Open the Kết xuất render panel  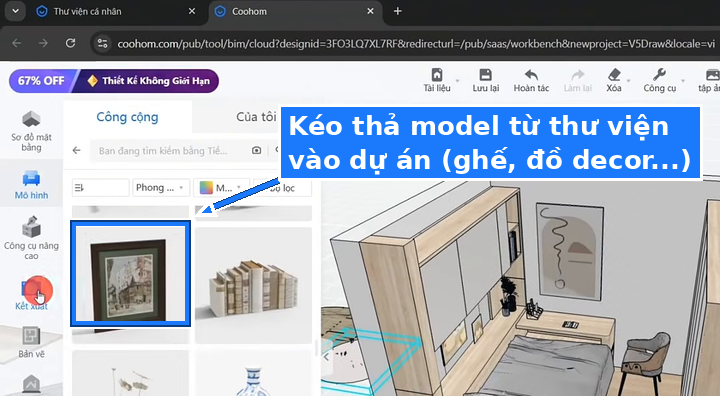pyautogui.click(x=31, y=294)
